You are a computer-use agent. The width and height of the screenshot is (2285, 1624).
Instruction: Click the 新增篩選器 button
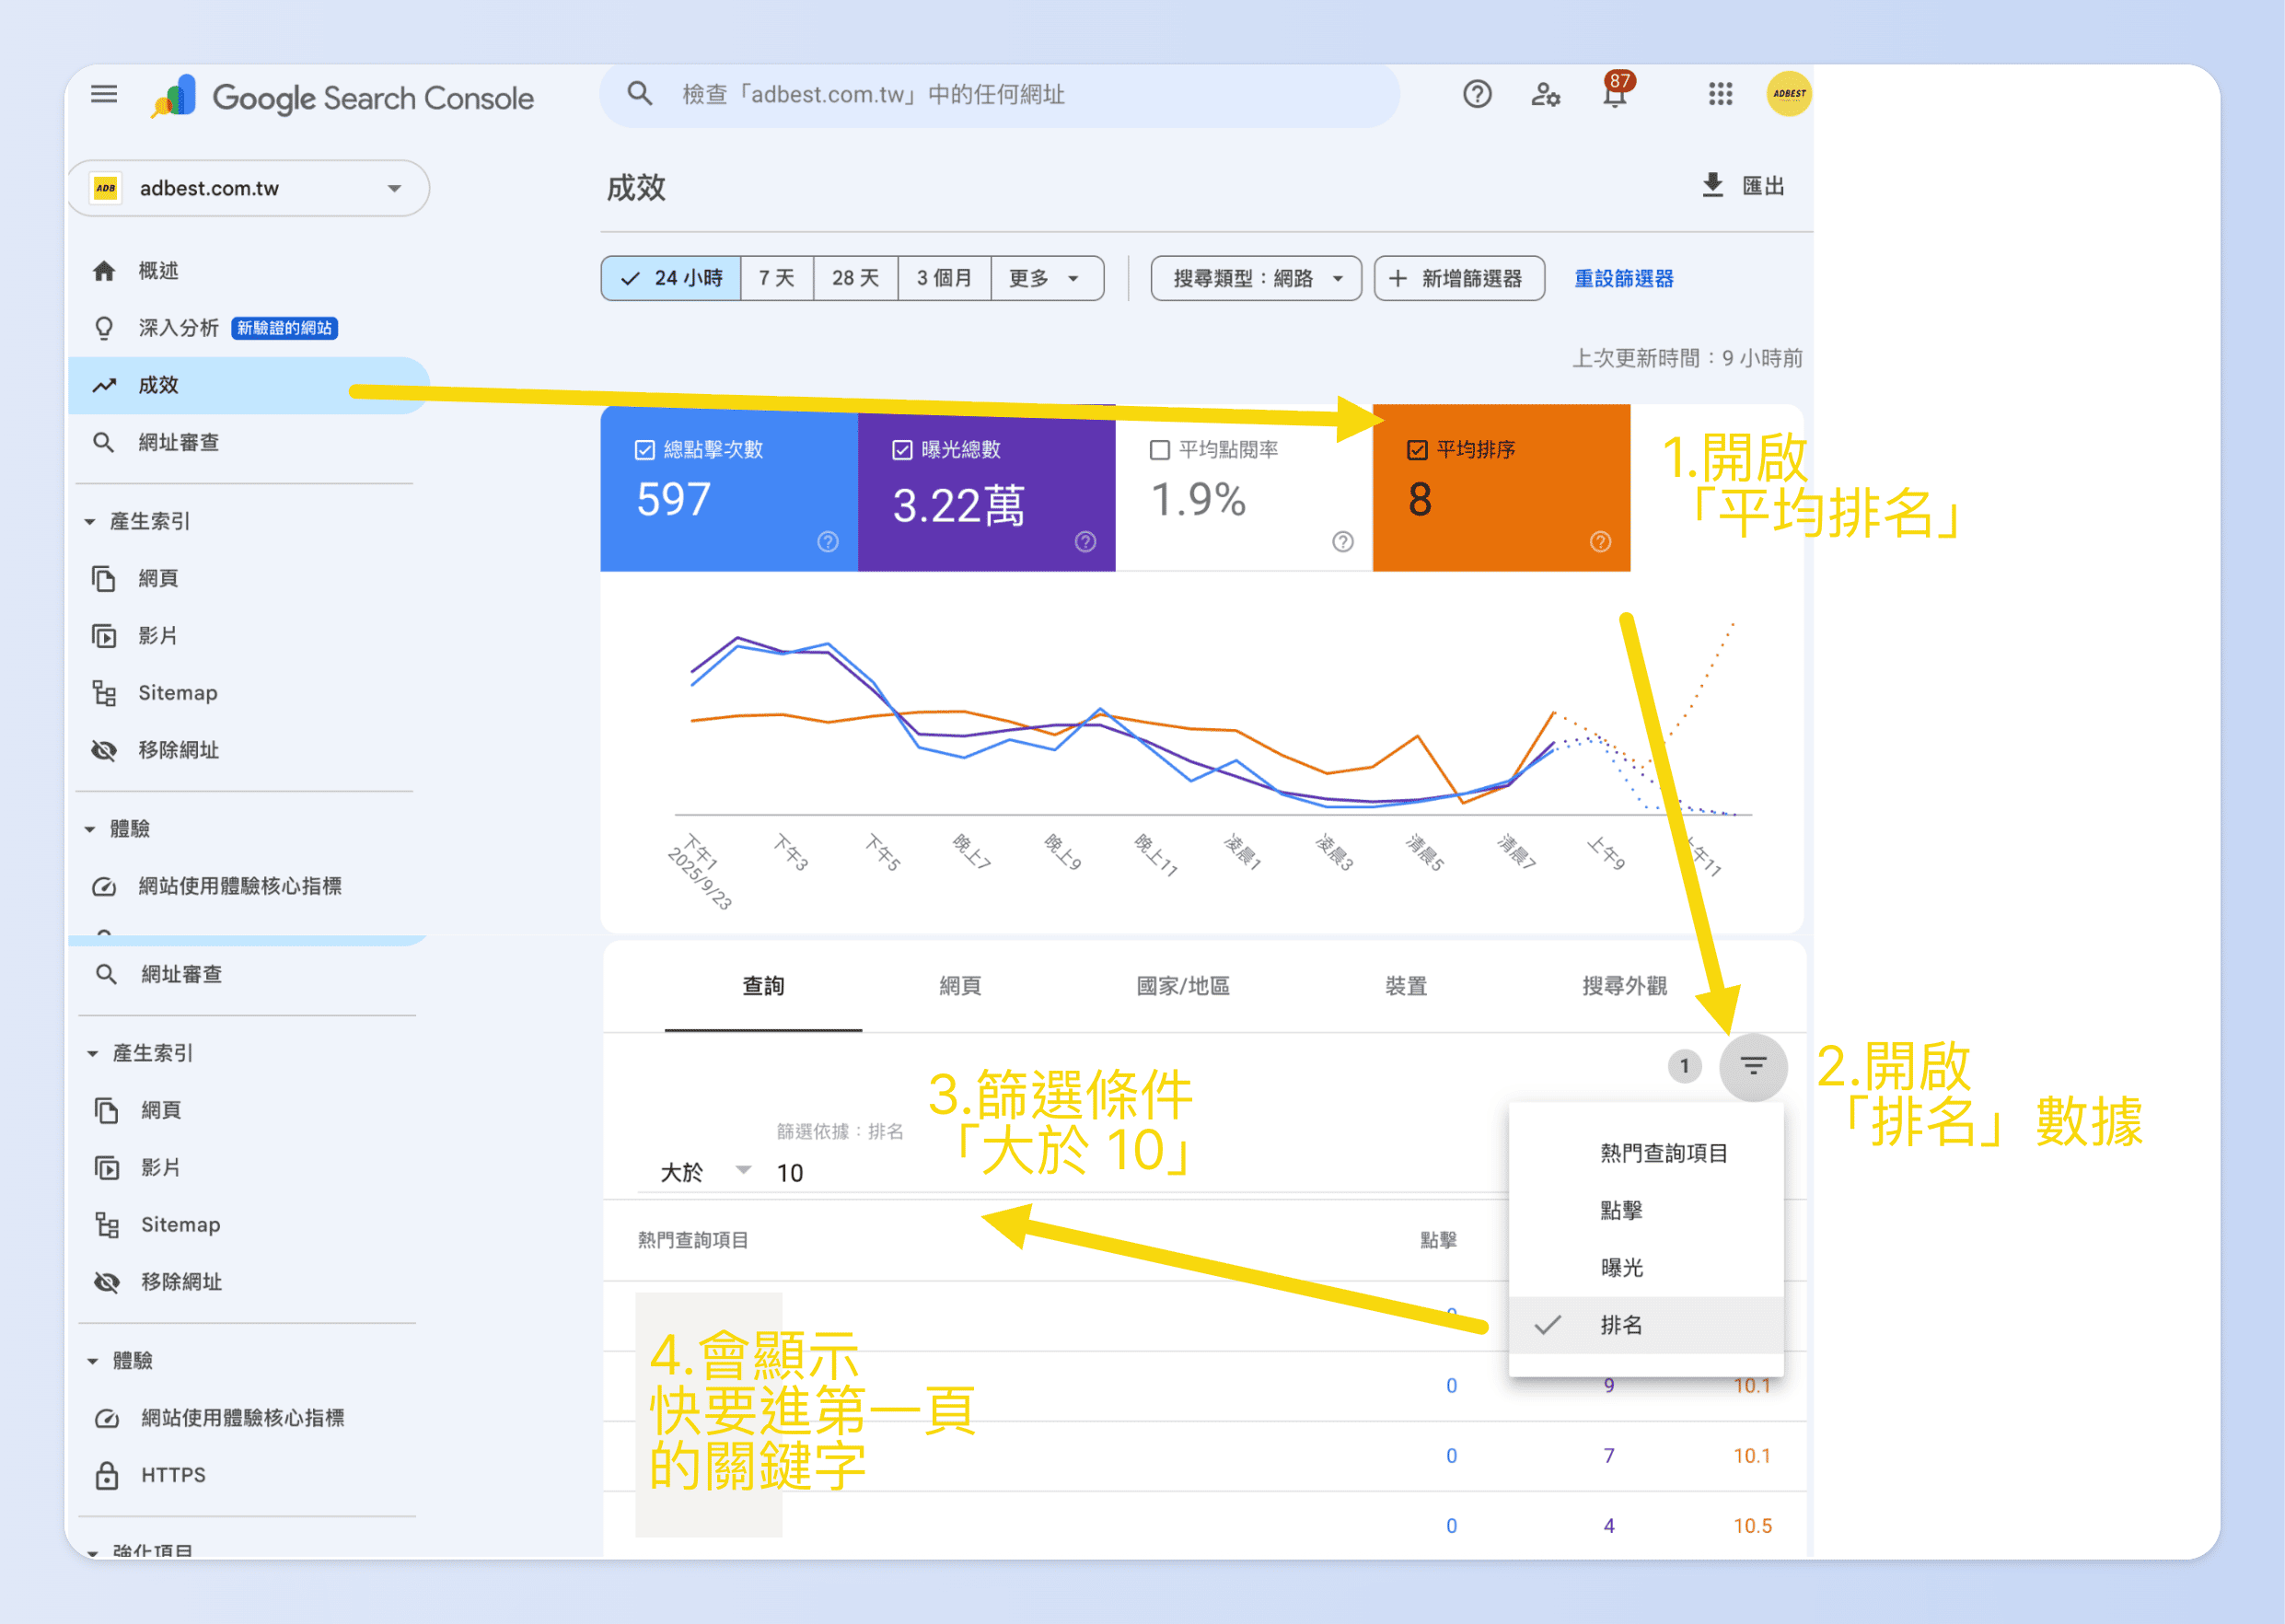pyautogui.click(x=1459, y=278)
